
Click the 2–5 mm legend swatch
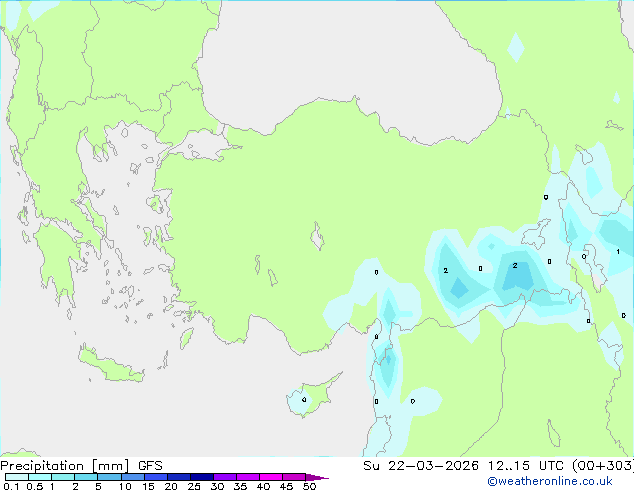click(x=86, y=477)
